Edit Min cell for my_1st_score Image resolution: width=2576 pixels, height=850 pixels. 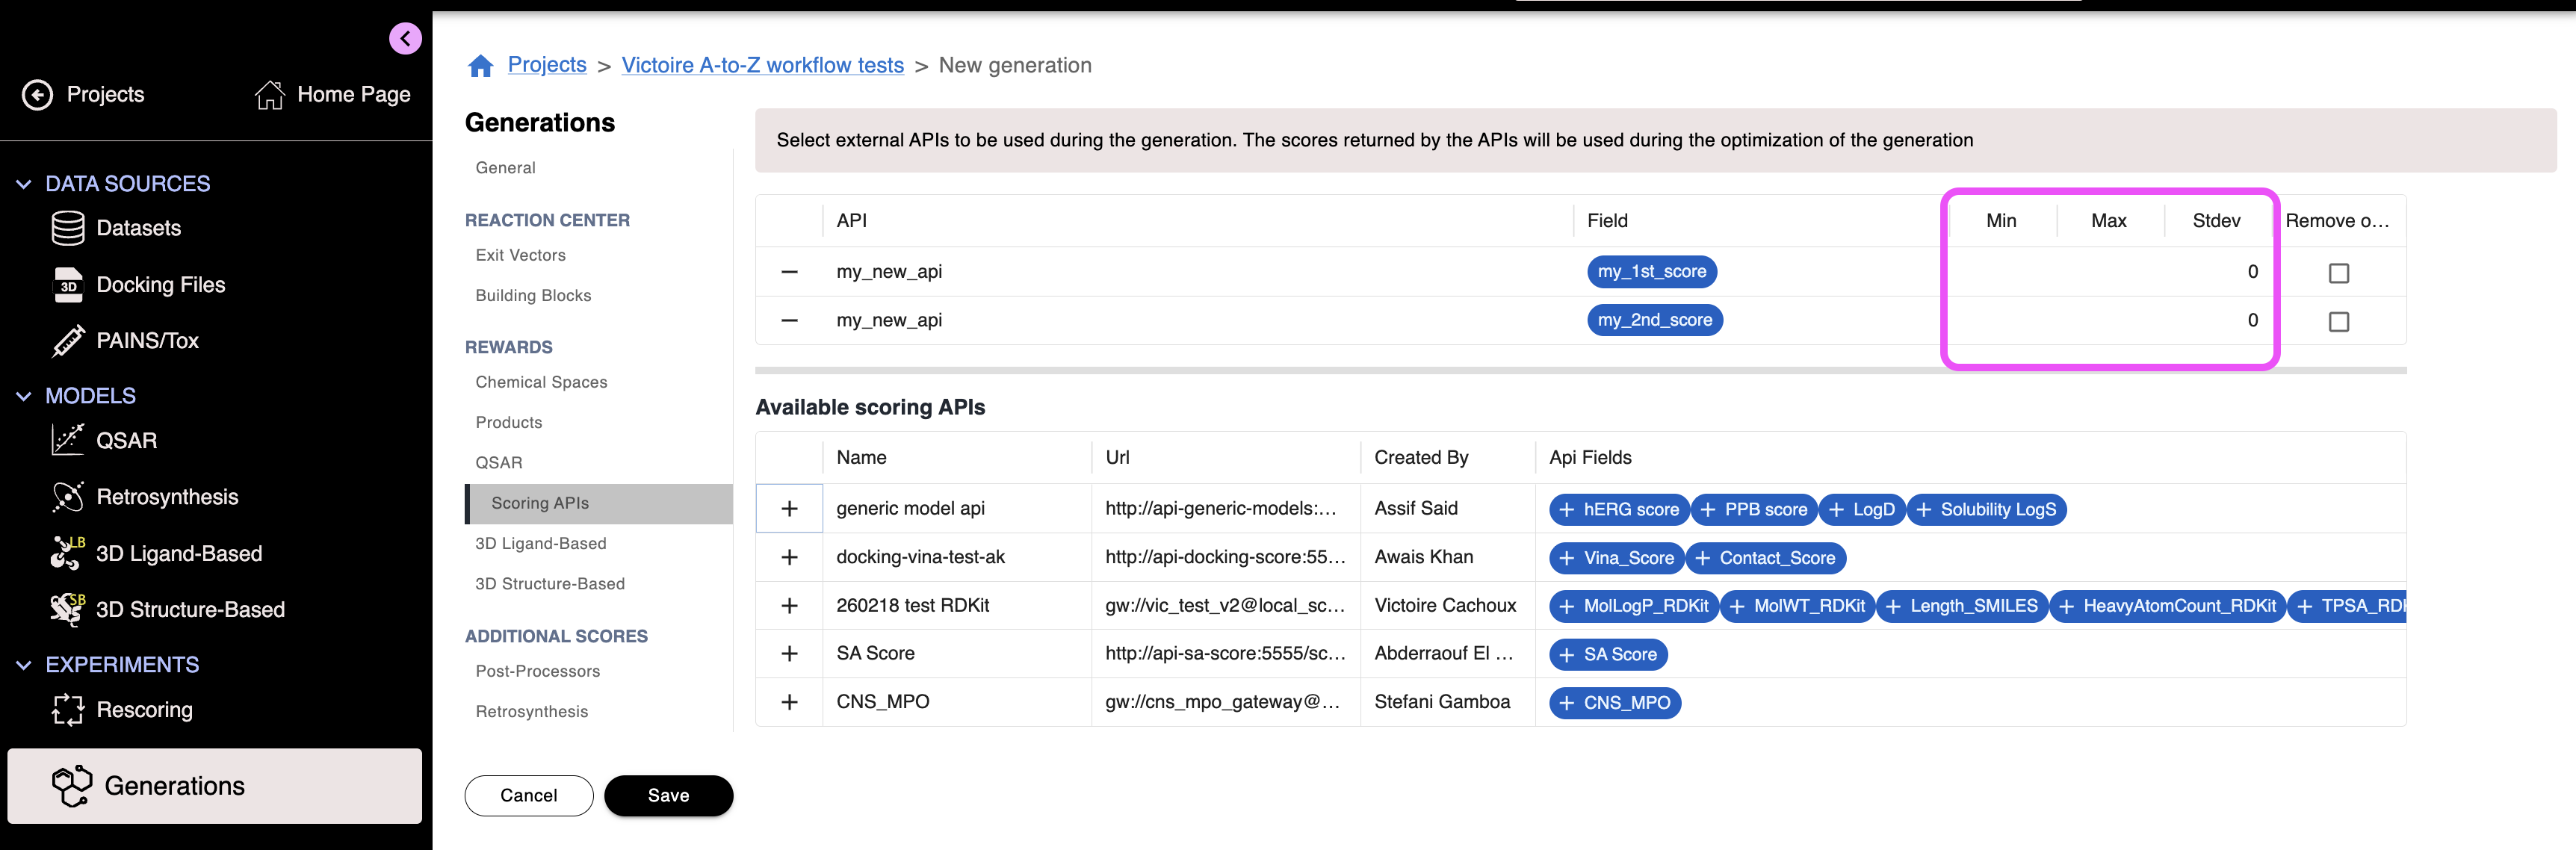tap(2001, 272)
